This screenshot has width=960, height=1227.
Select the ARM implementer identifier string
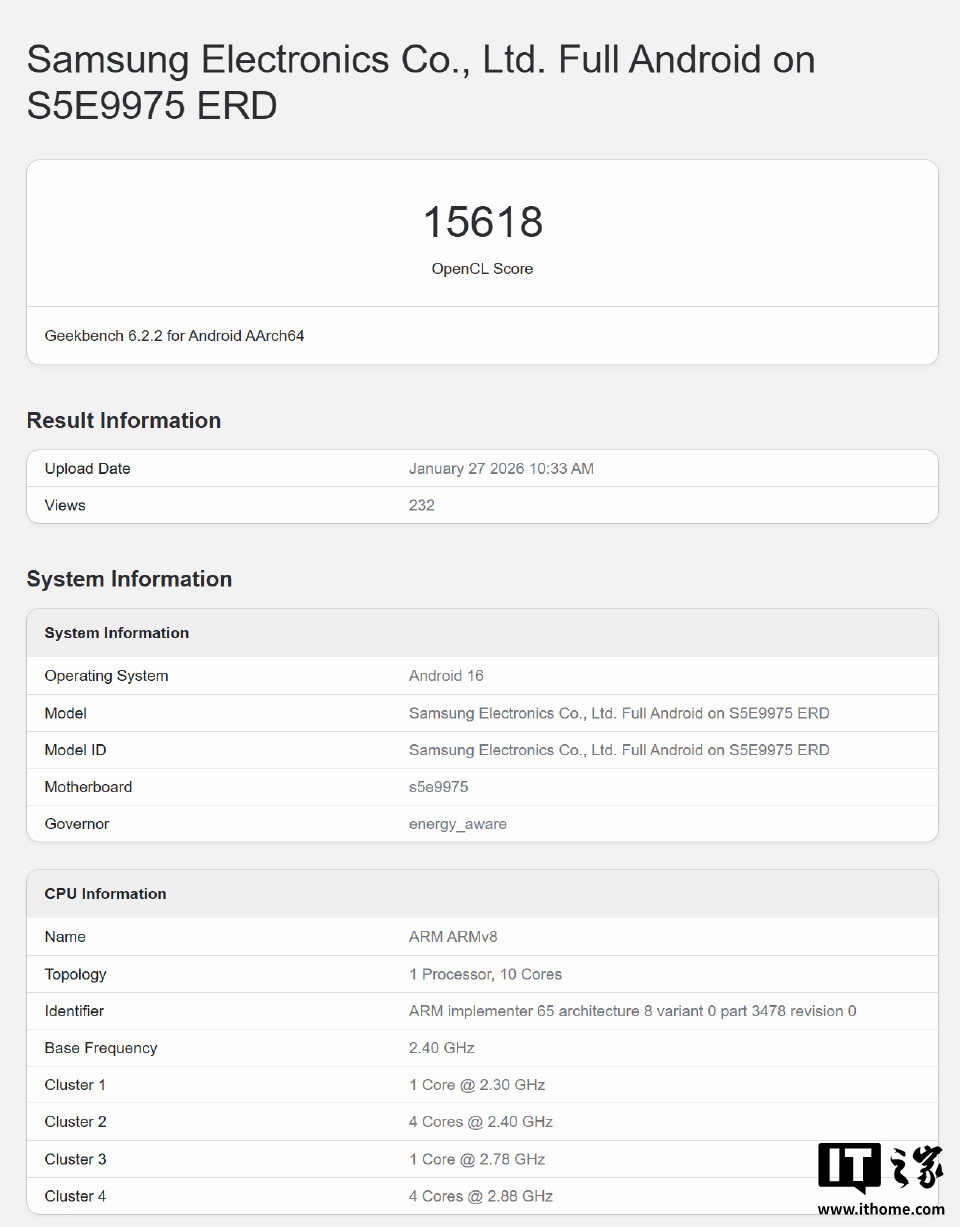632,1011
